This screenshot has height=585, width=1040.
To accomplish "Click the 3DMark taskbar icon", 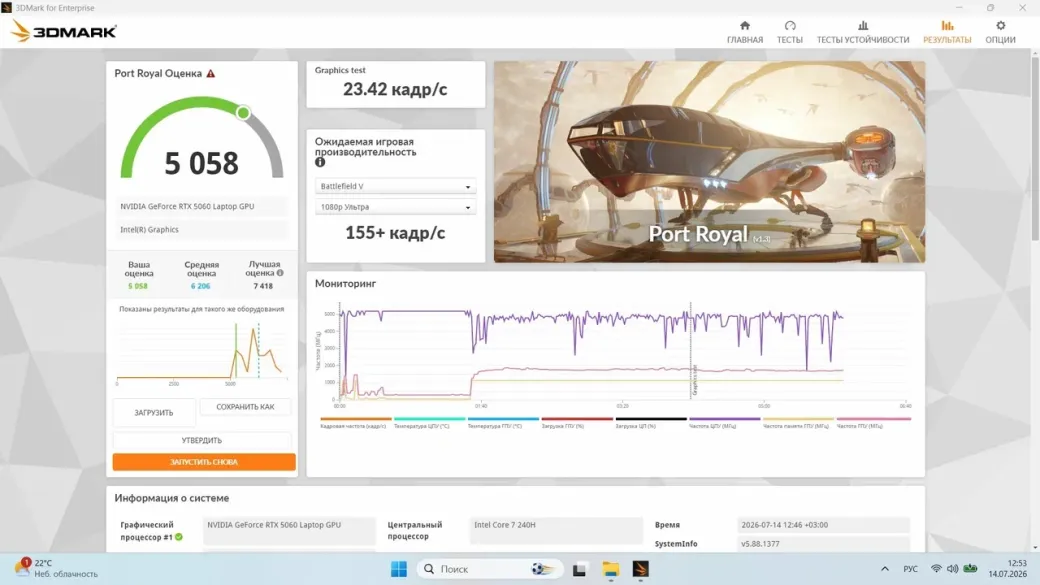I will click(x=641, y=569).
